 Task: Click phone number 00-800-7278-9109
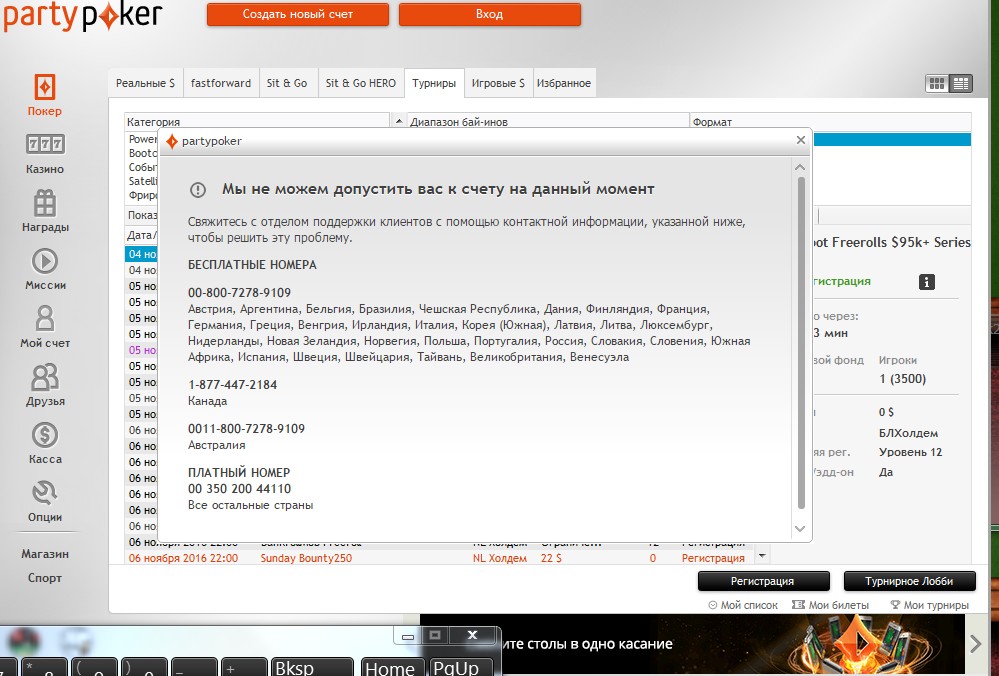pyautogui.click(x=239, y=292)
